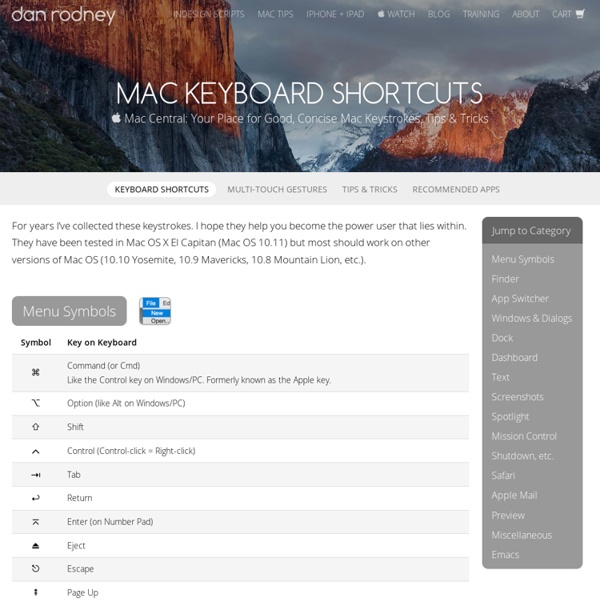Jump to Apple Mail category
Screen dimensions: 600x600
[x=514, y=496]
